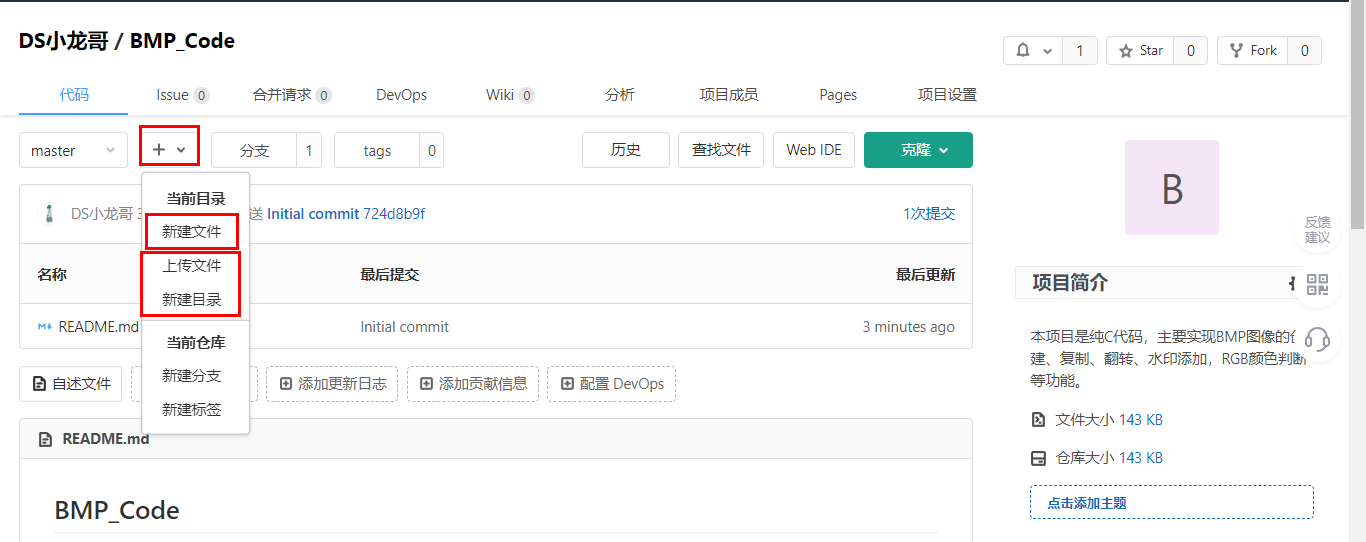Click the 自述文件 button
1366x542 pixels.
[x=71, y=384]
